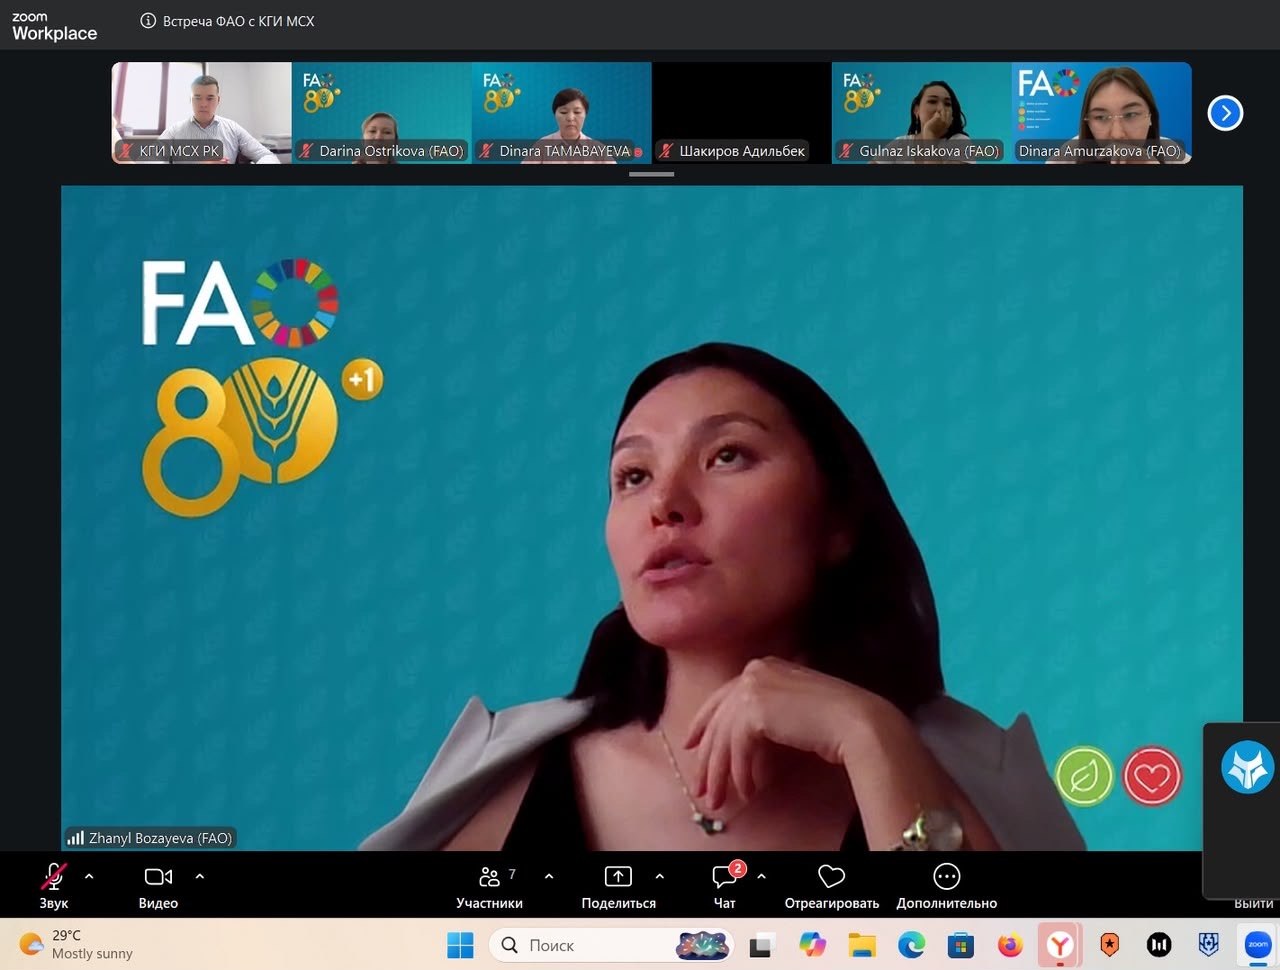Turn on camera with Видео button
This screenshot has height=970, width=1280.
tap(158, 885)
